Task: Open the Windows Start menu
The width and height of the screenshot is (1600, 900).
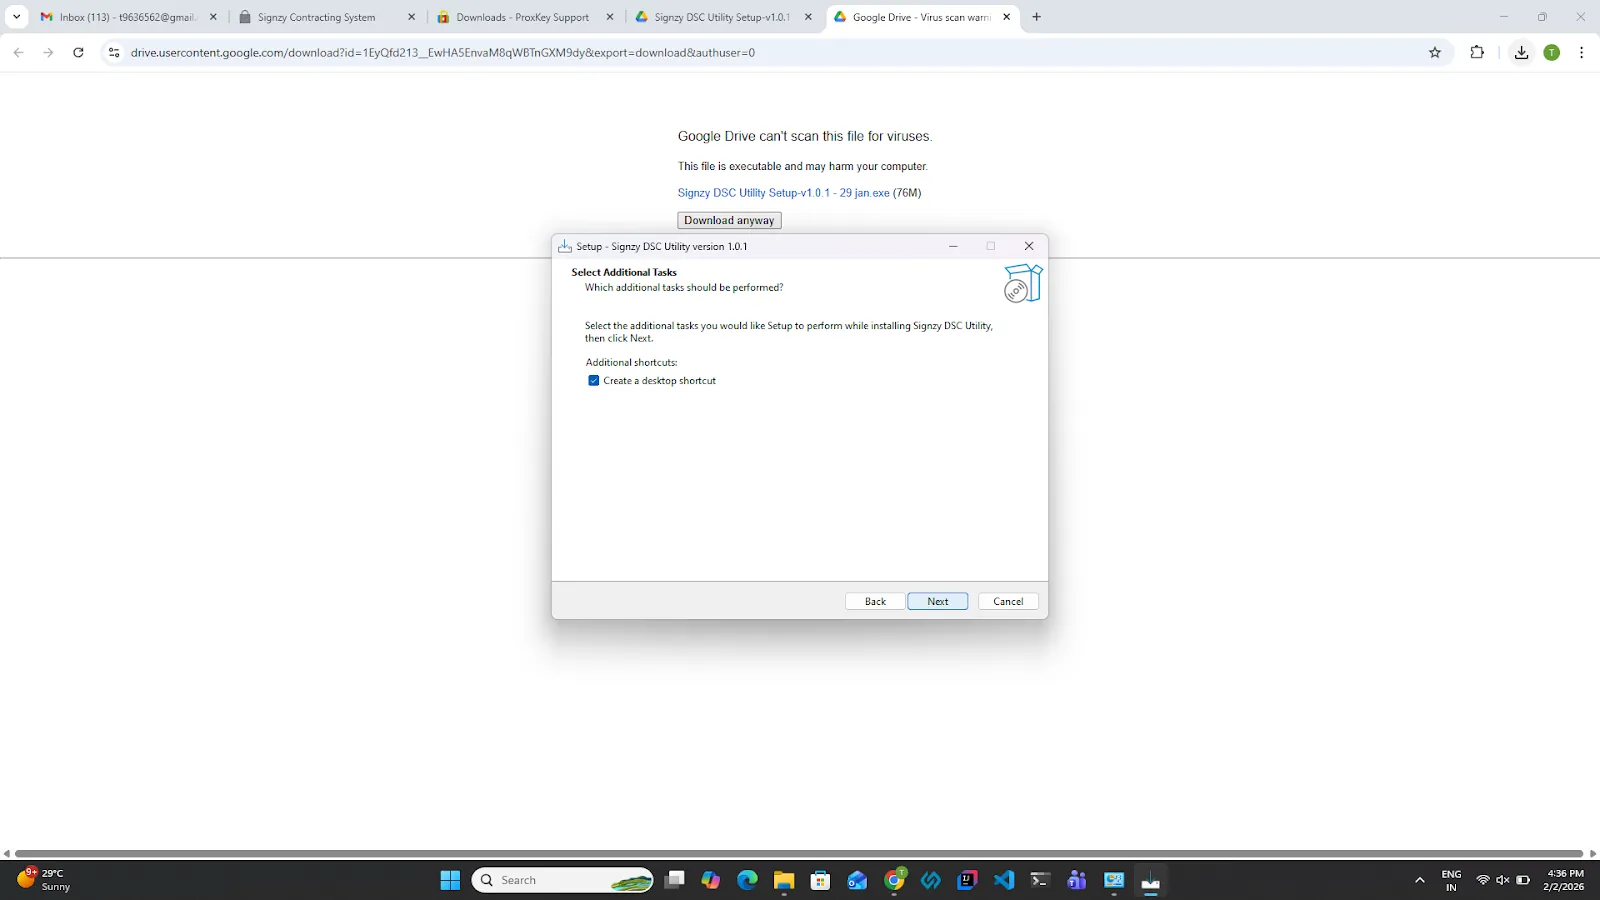Action: [x=450, y=880]
